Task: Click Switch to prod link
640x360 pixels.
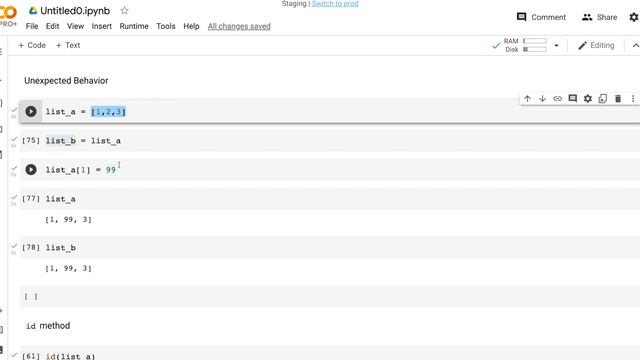Action: click(335, 4)
